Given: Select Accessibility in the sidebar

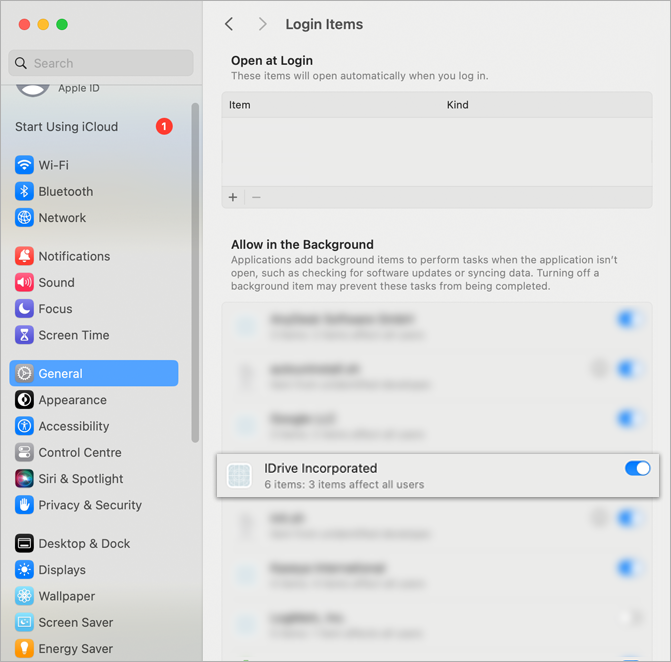Looking at the screenshot, I should 73,426.
